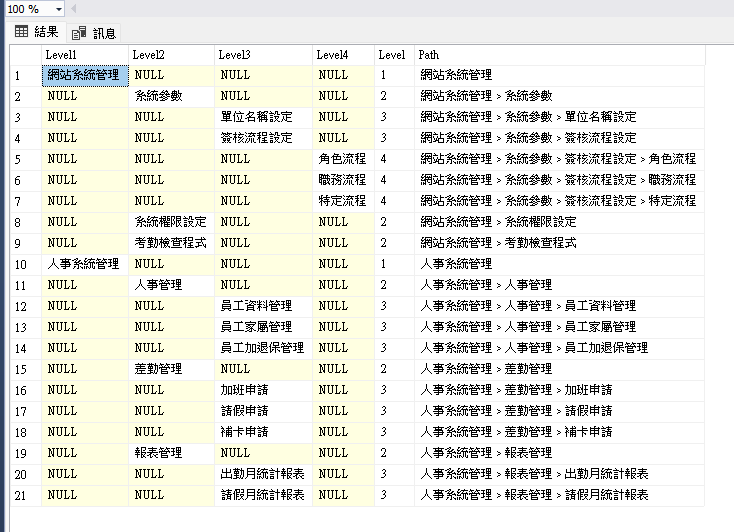Select the 職務流程 cell in Level4
The height and width of the screenshot is (532, 734).
pyautogui.click(x=344, y=180)
